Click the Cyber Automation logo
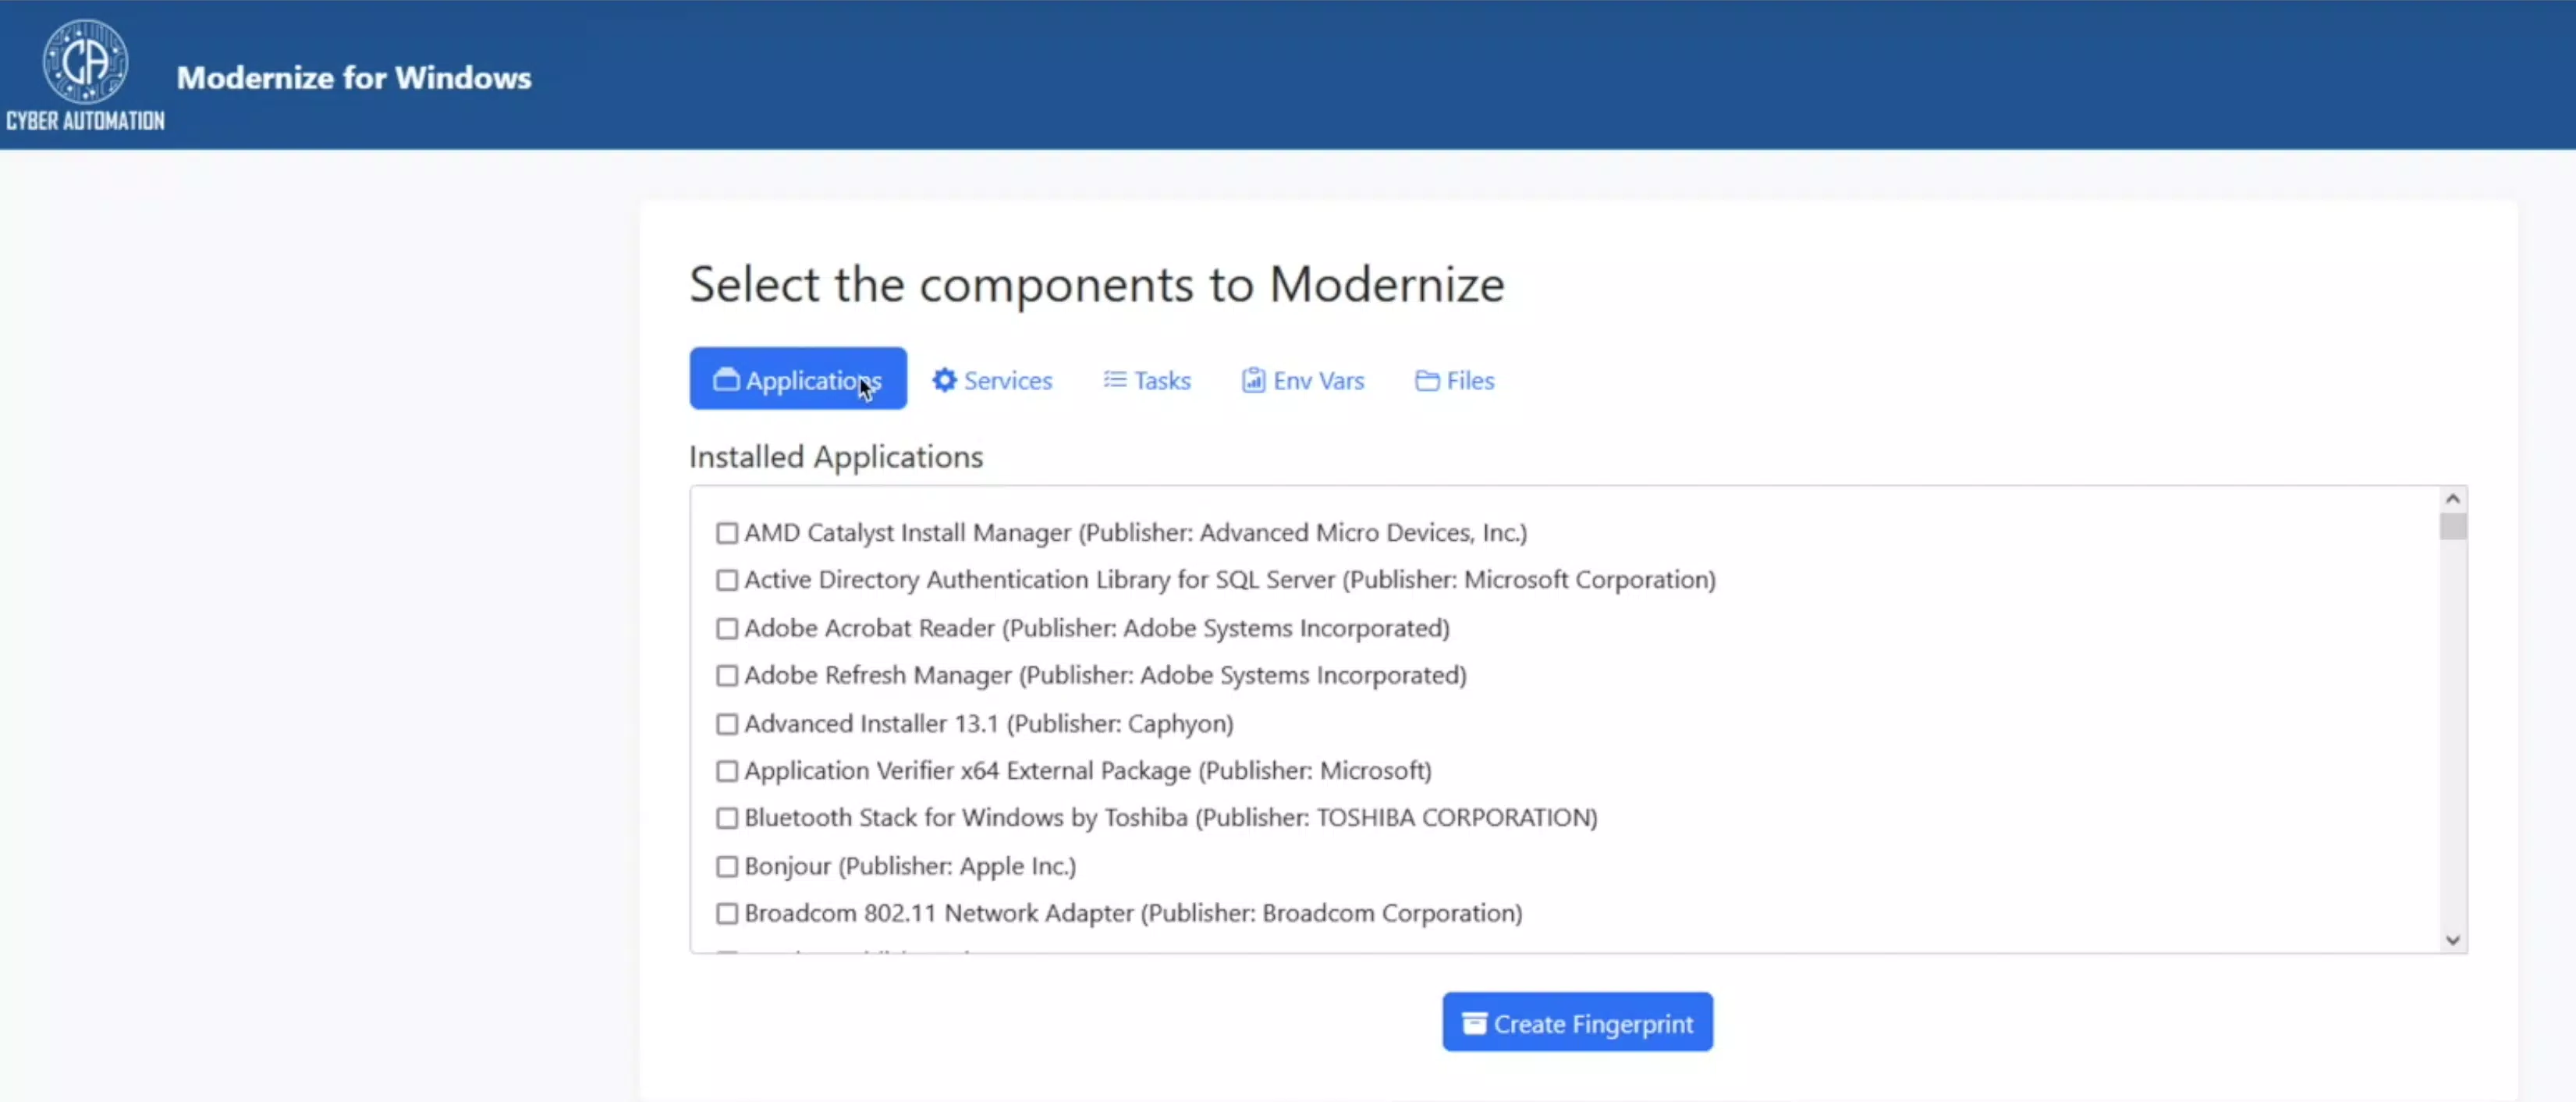The width and height of the screenshot is (2576, 1102). pos(85,75)
